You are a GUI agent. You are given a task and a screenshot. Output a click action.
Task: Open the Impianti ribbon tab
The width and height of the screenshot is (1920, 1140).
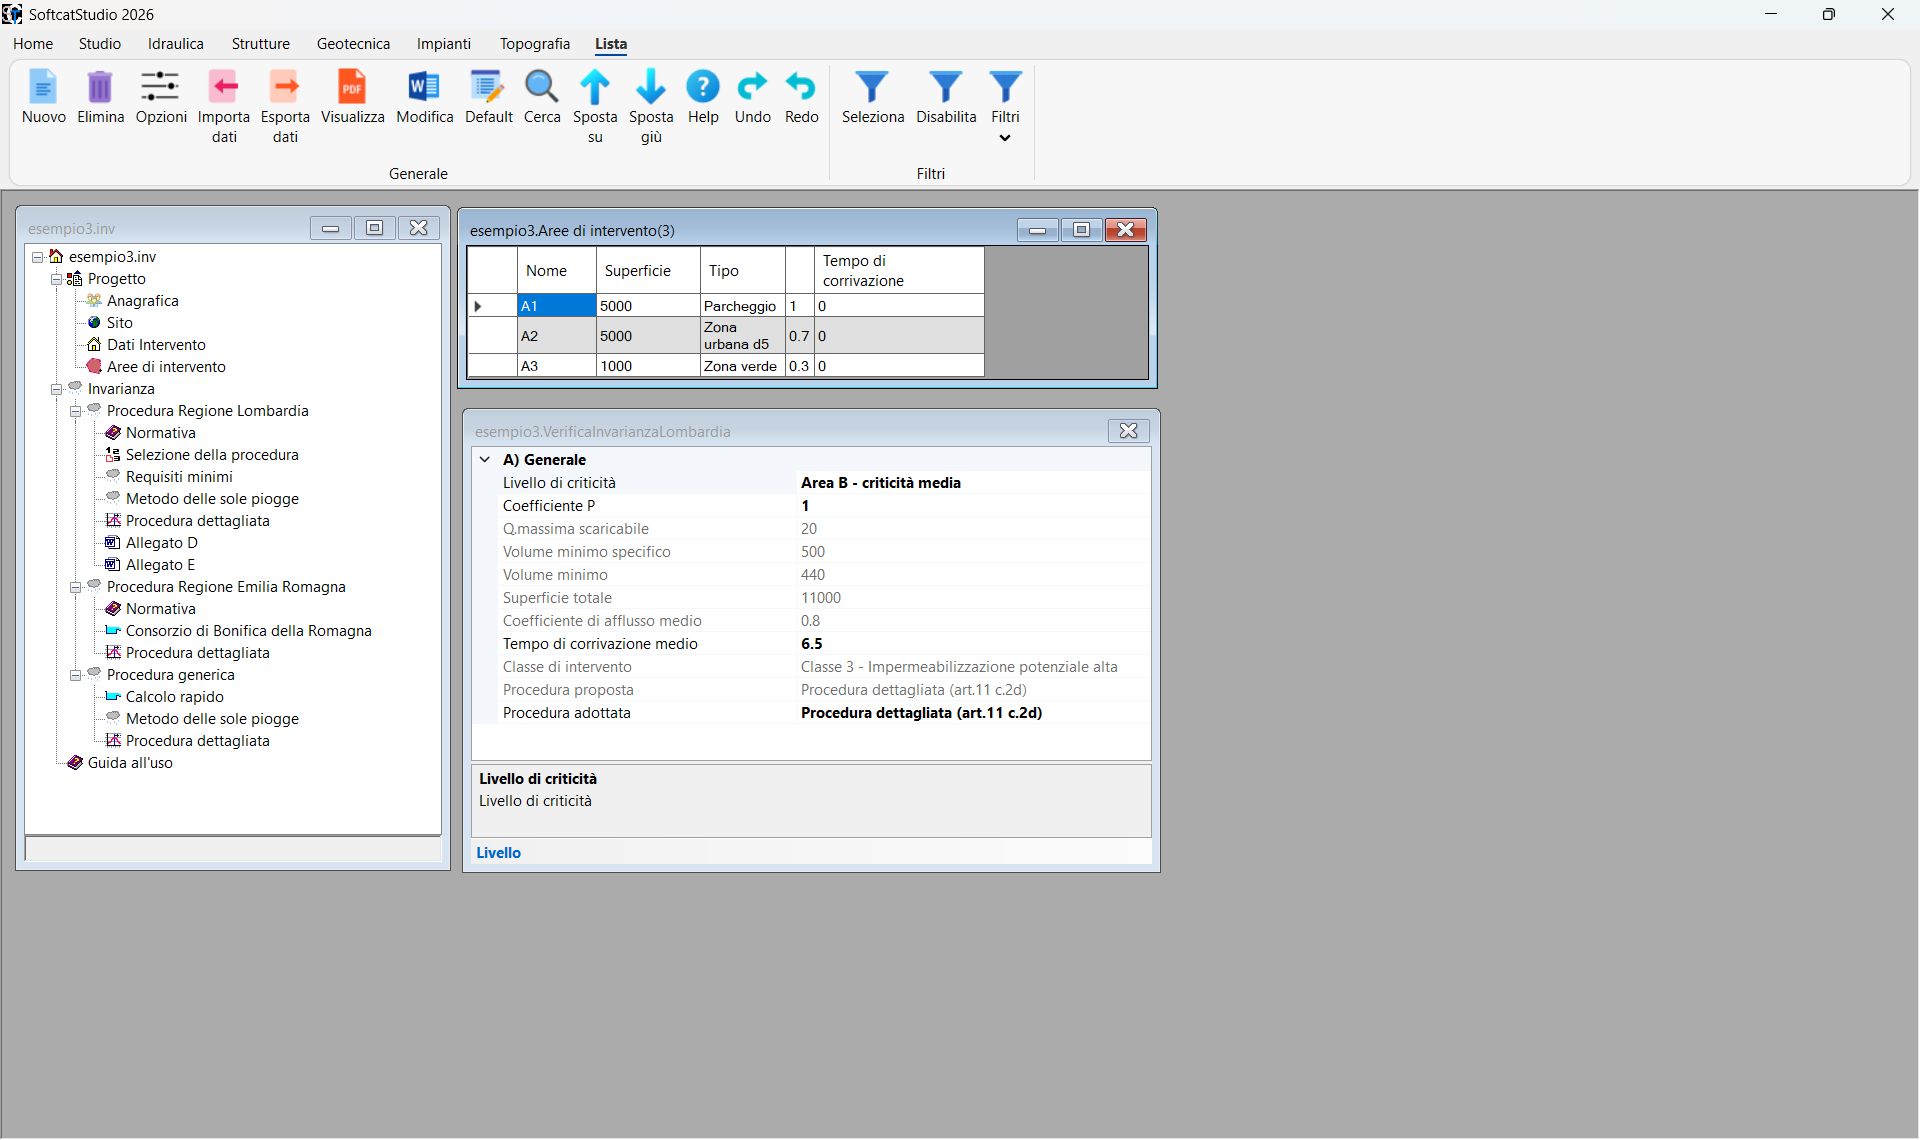444,44
